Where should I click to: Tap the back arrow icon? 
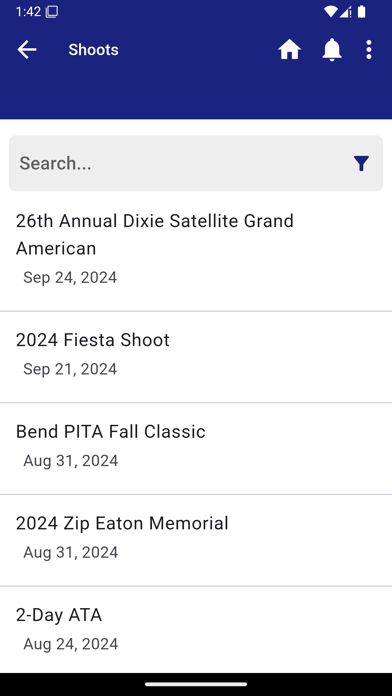tap(27, 49)
